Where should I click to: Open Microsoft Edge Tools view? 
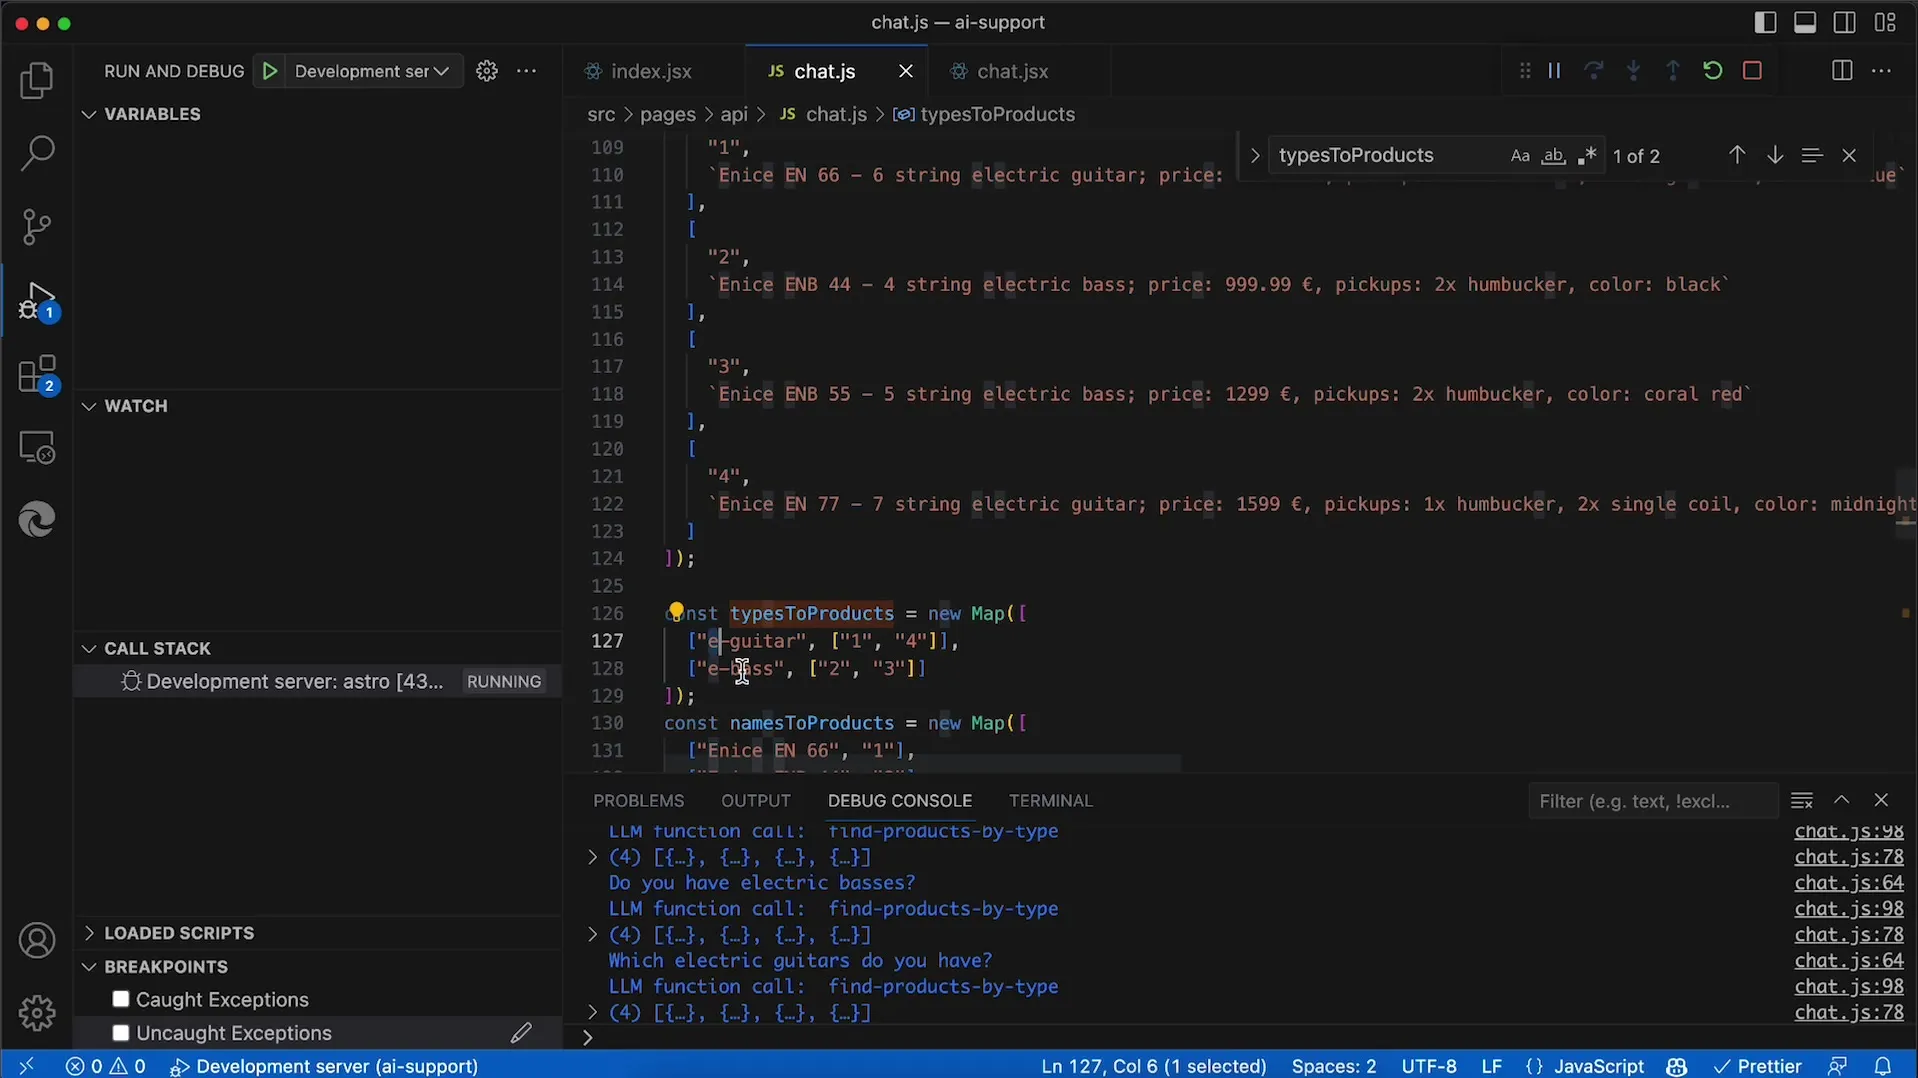click(37, 520)
